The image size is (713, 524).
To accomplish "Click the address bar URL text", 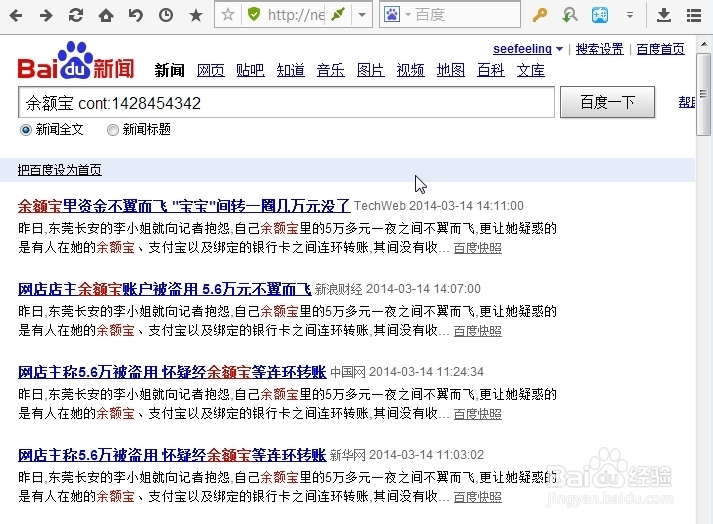I will coord(296,15).
